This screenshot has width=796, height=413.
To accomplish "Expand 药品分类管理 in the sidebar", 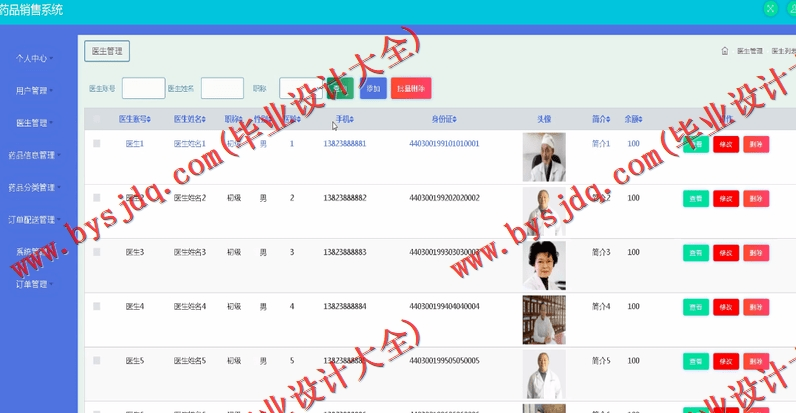I will [34, 188].
